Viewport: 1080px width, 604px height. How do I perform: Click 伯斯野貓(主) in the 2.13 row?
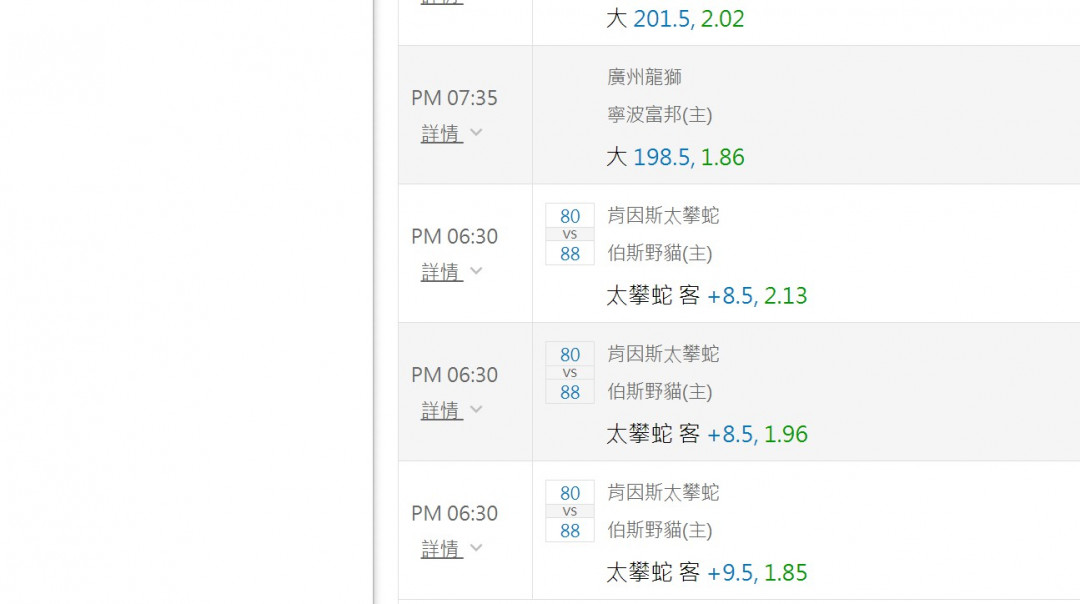(x=659, y=253)
